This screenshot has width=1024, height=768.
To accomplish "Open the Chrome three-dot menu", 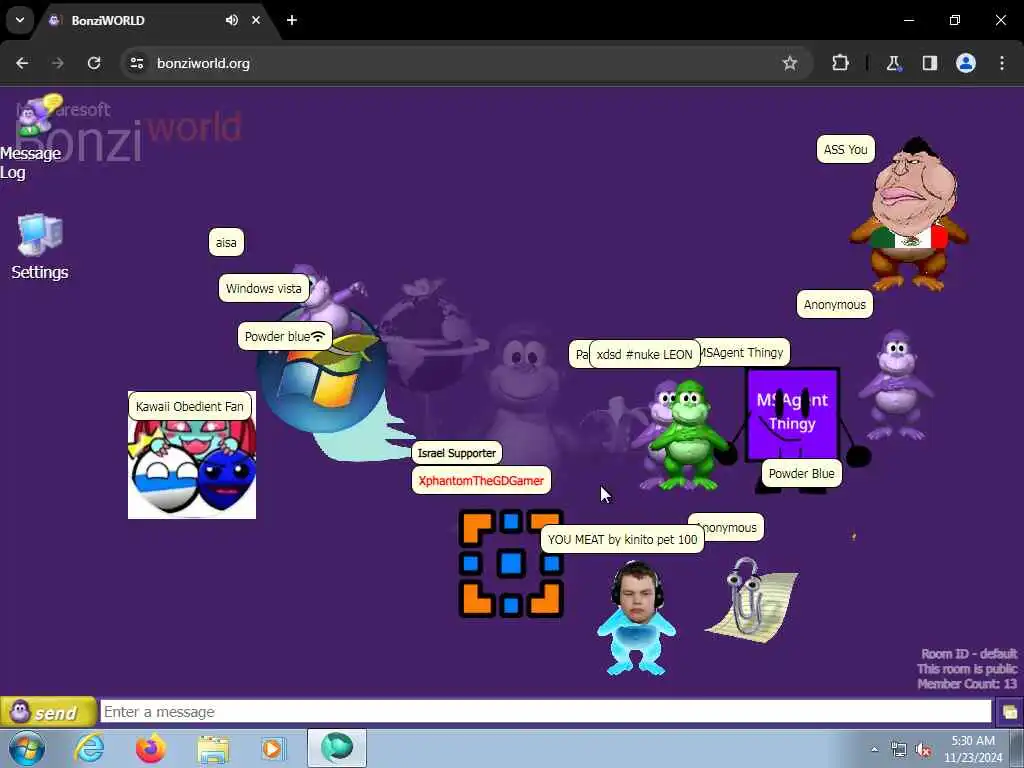I will (x=1002, y=63).
